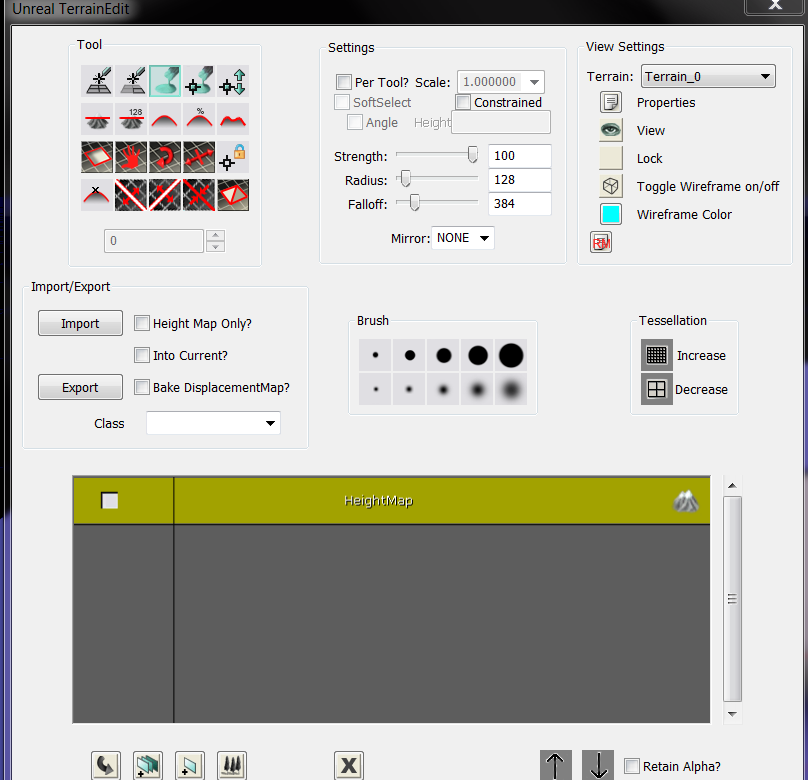Select the Orientation Flip red triangles tool
The image size is (808, 780).
pyautogui.click(x=233, y=195)
